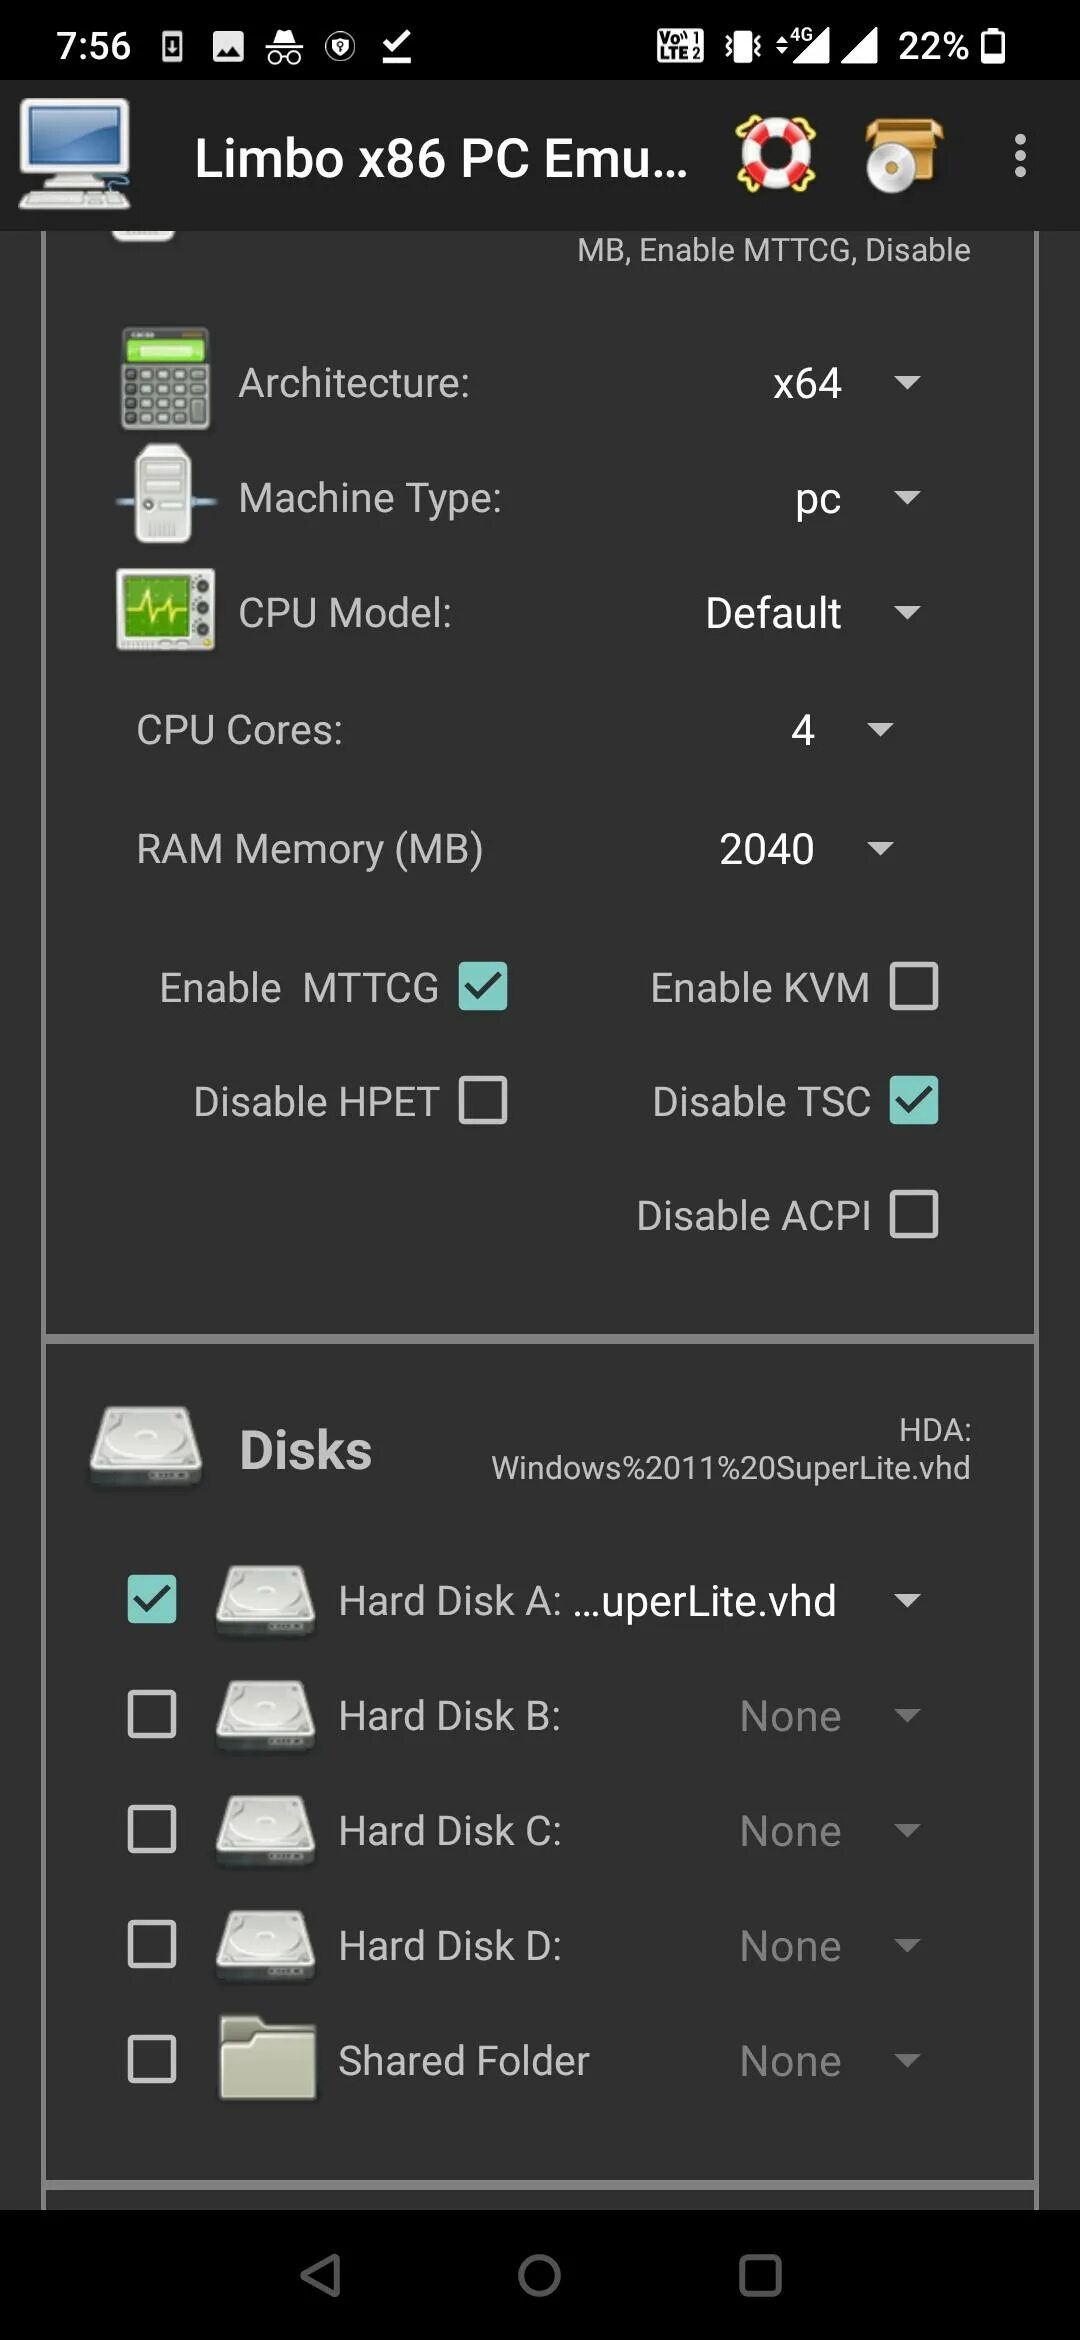
Task: Open the disc box install icon
Action: click(x=903, y=155)
